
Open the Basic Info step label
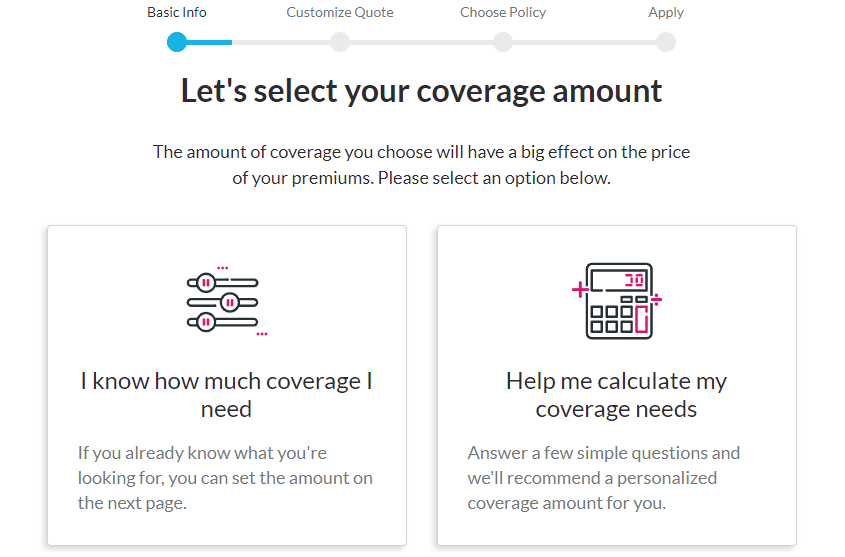pyautogui.click(x=177, y=12)
